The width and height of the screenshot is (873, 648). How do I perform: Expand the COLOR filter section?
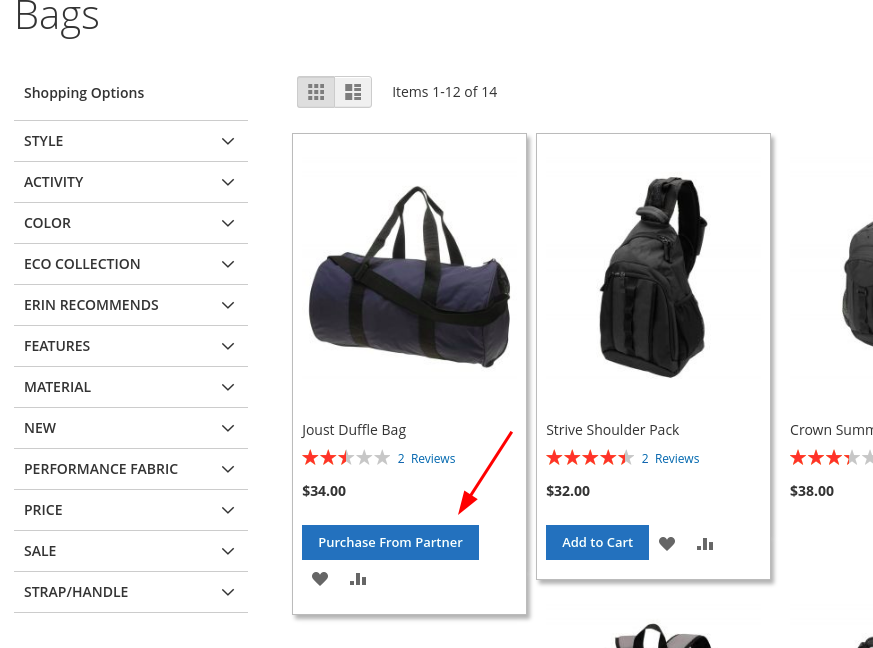point(131,223)
